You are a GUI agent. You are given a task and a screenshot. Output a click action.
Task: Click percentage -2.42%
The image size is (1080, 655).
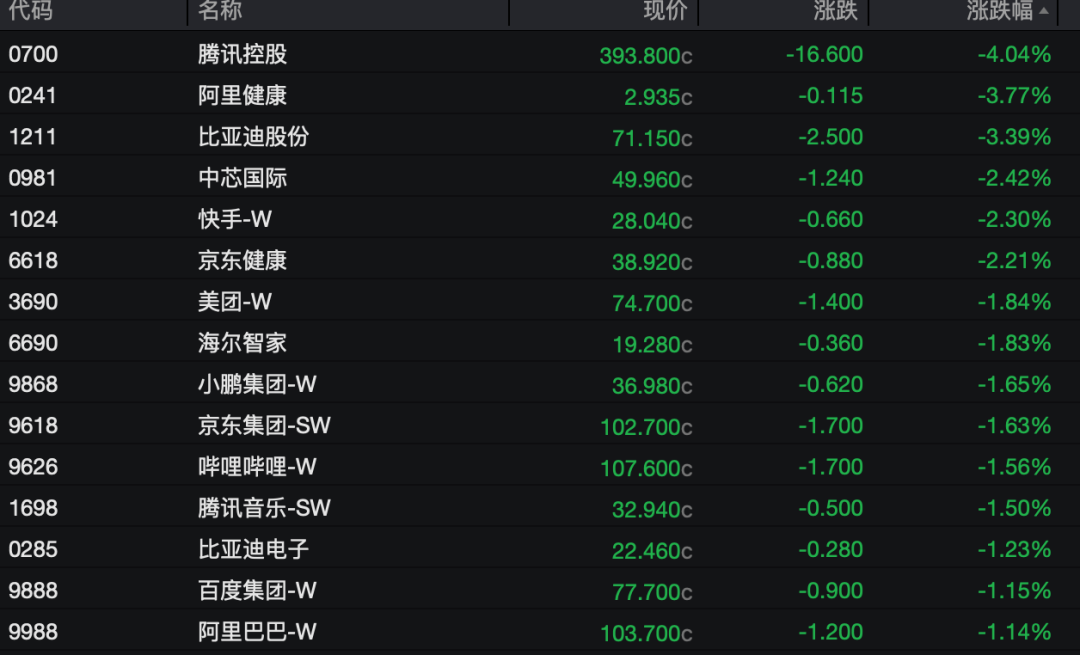(1015, 178)
